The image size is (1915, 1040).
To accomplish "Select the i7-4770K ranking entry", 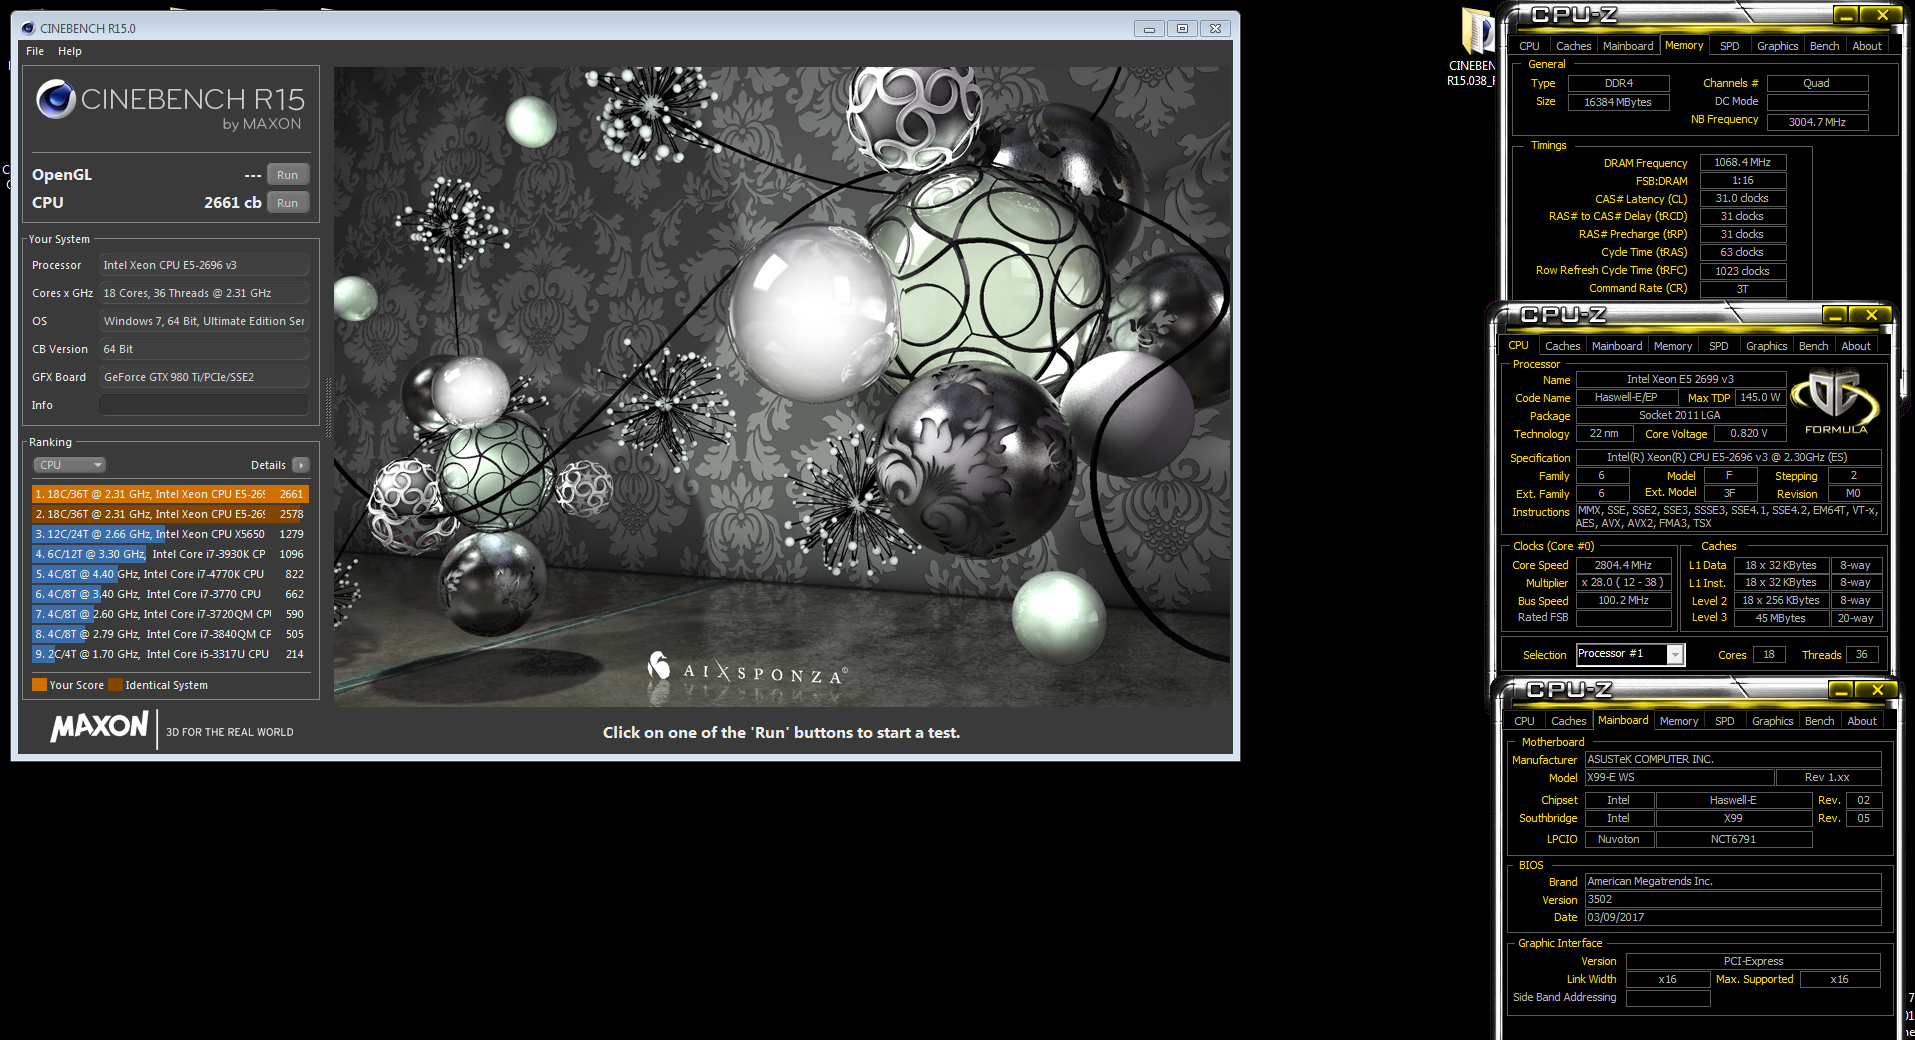I will point(170,574).
